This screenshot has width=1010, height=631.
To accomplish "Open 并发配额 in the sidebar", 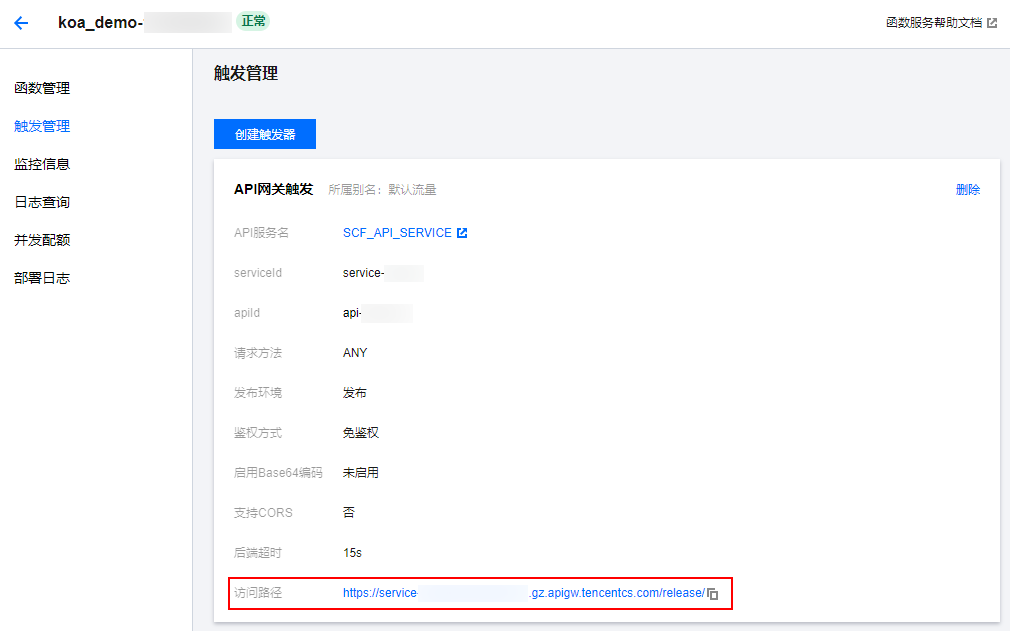I will [42, 240].
